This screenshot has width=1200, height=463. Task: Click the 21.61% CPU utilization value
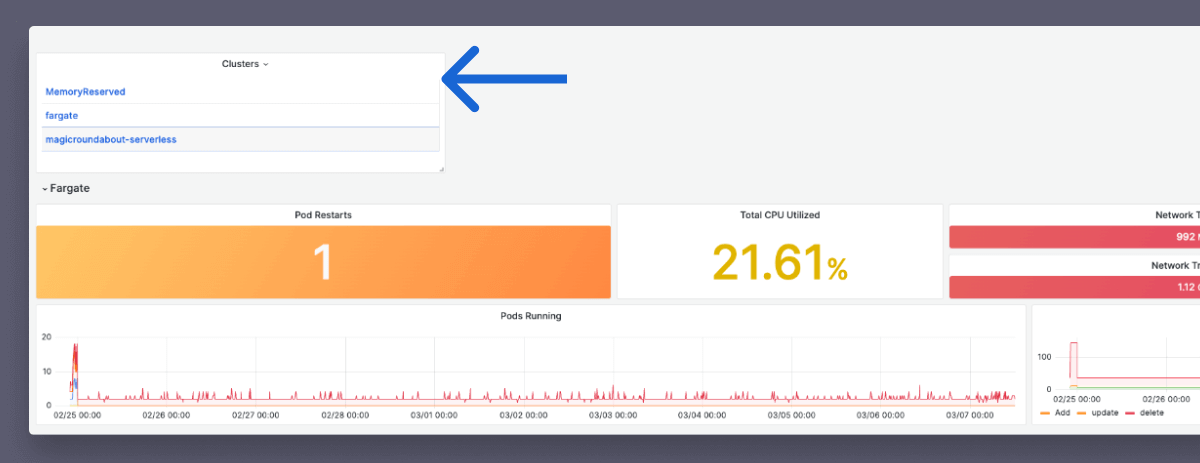(779, 264)
